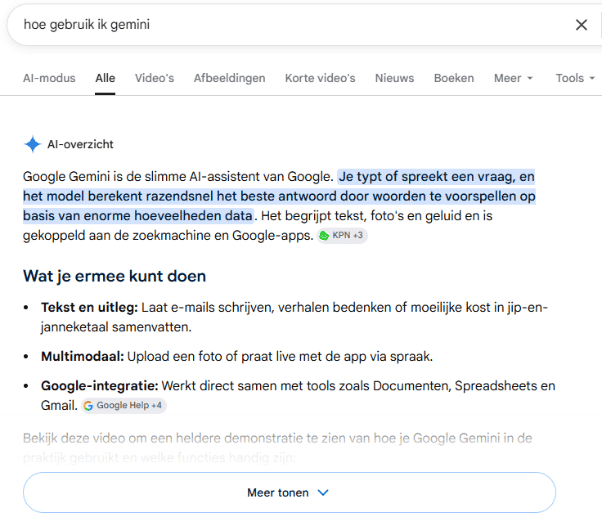Switch to the AI-modus tab
Viewport: 605px width, 513px height.
(49, 78)
